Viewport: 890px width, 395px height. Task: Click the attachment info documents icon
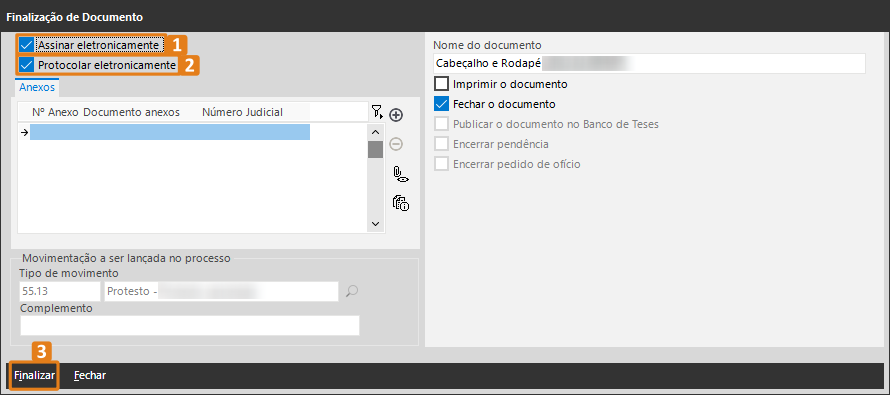(401, 203)
